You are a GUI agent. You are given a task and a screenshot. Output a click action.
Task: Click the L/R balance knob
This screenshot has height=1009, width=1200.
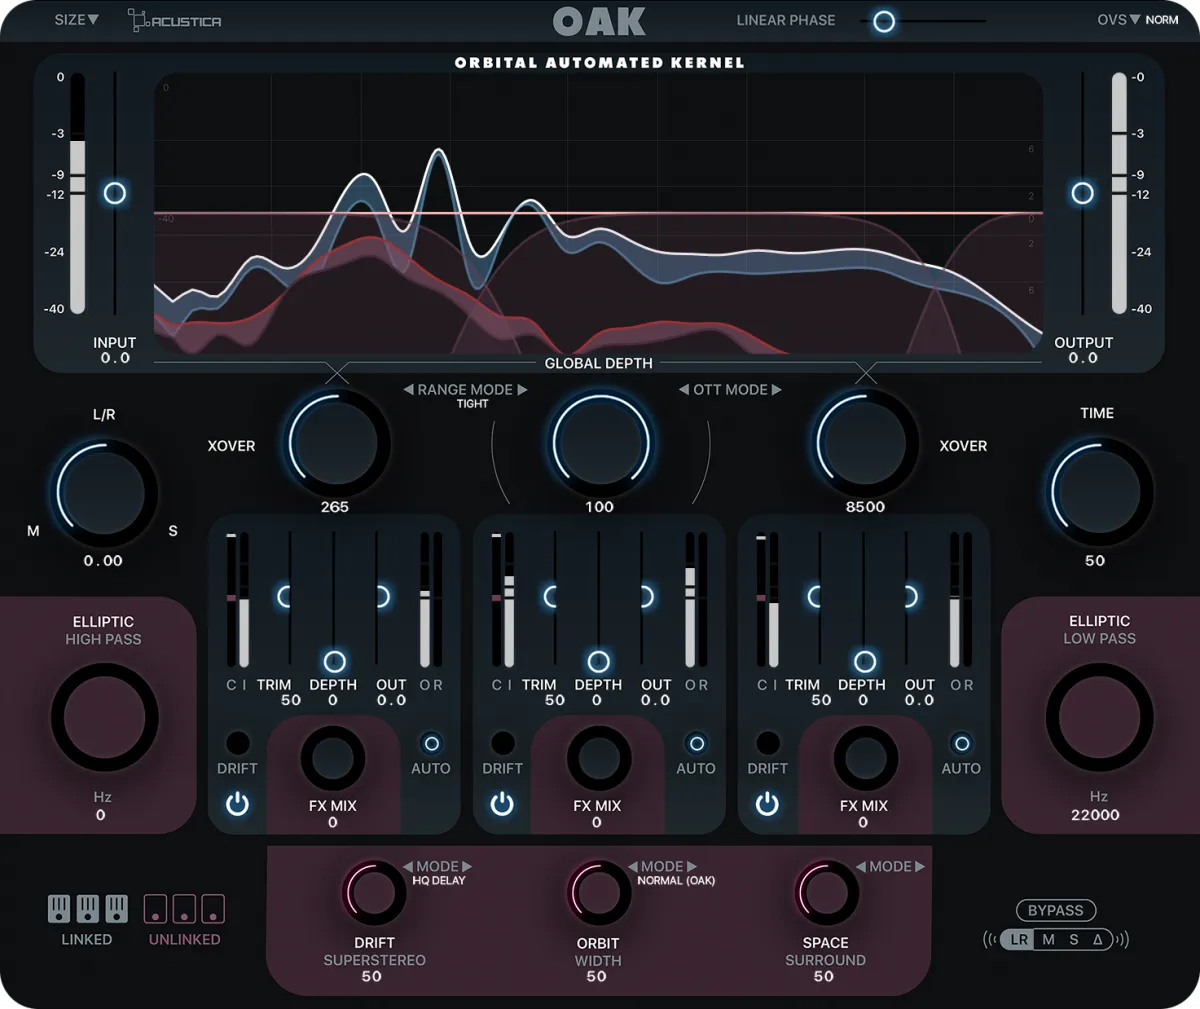coord(103,491)
